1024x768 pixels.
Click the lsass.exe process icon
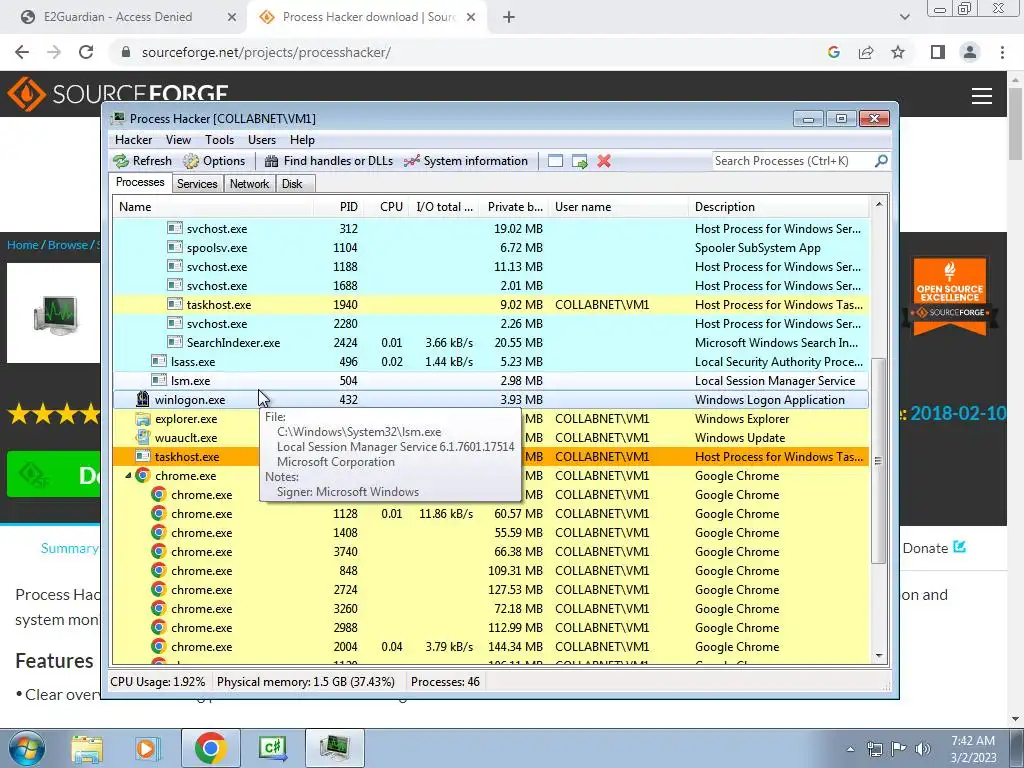[159, 361]
